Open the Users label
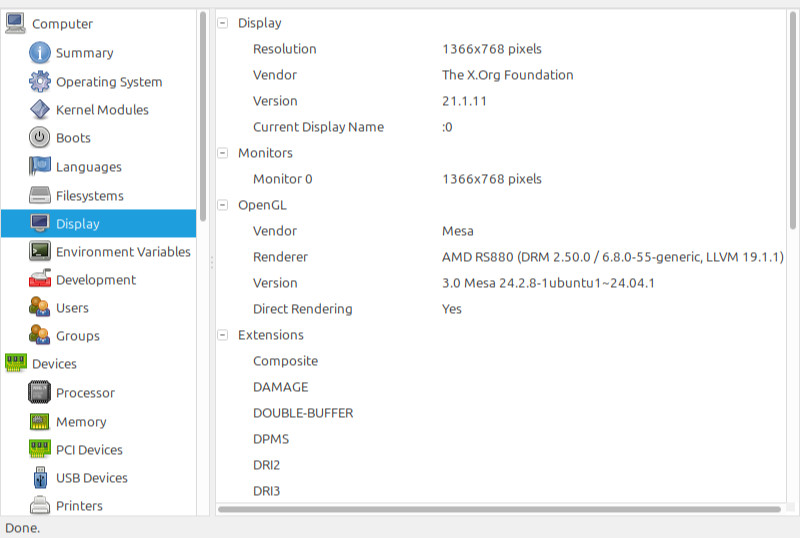This screenshot has height=538, width=800. [72, 308]
